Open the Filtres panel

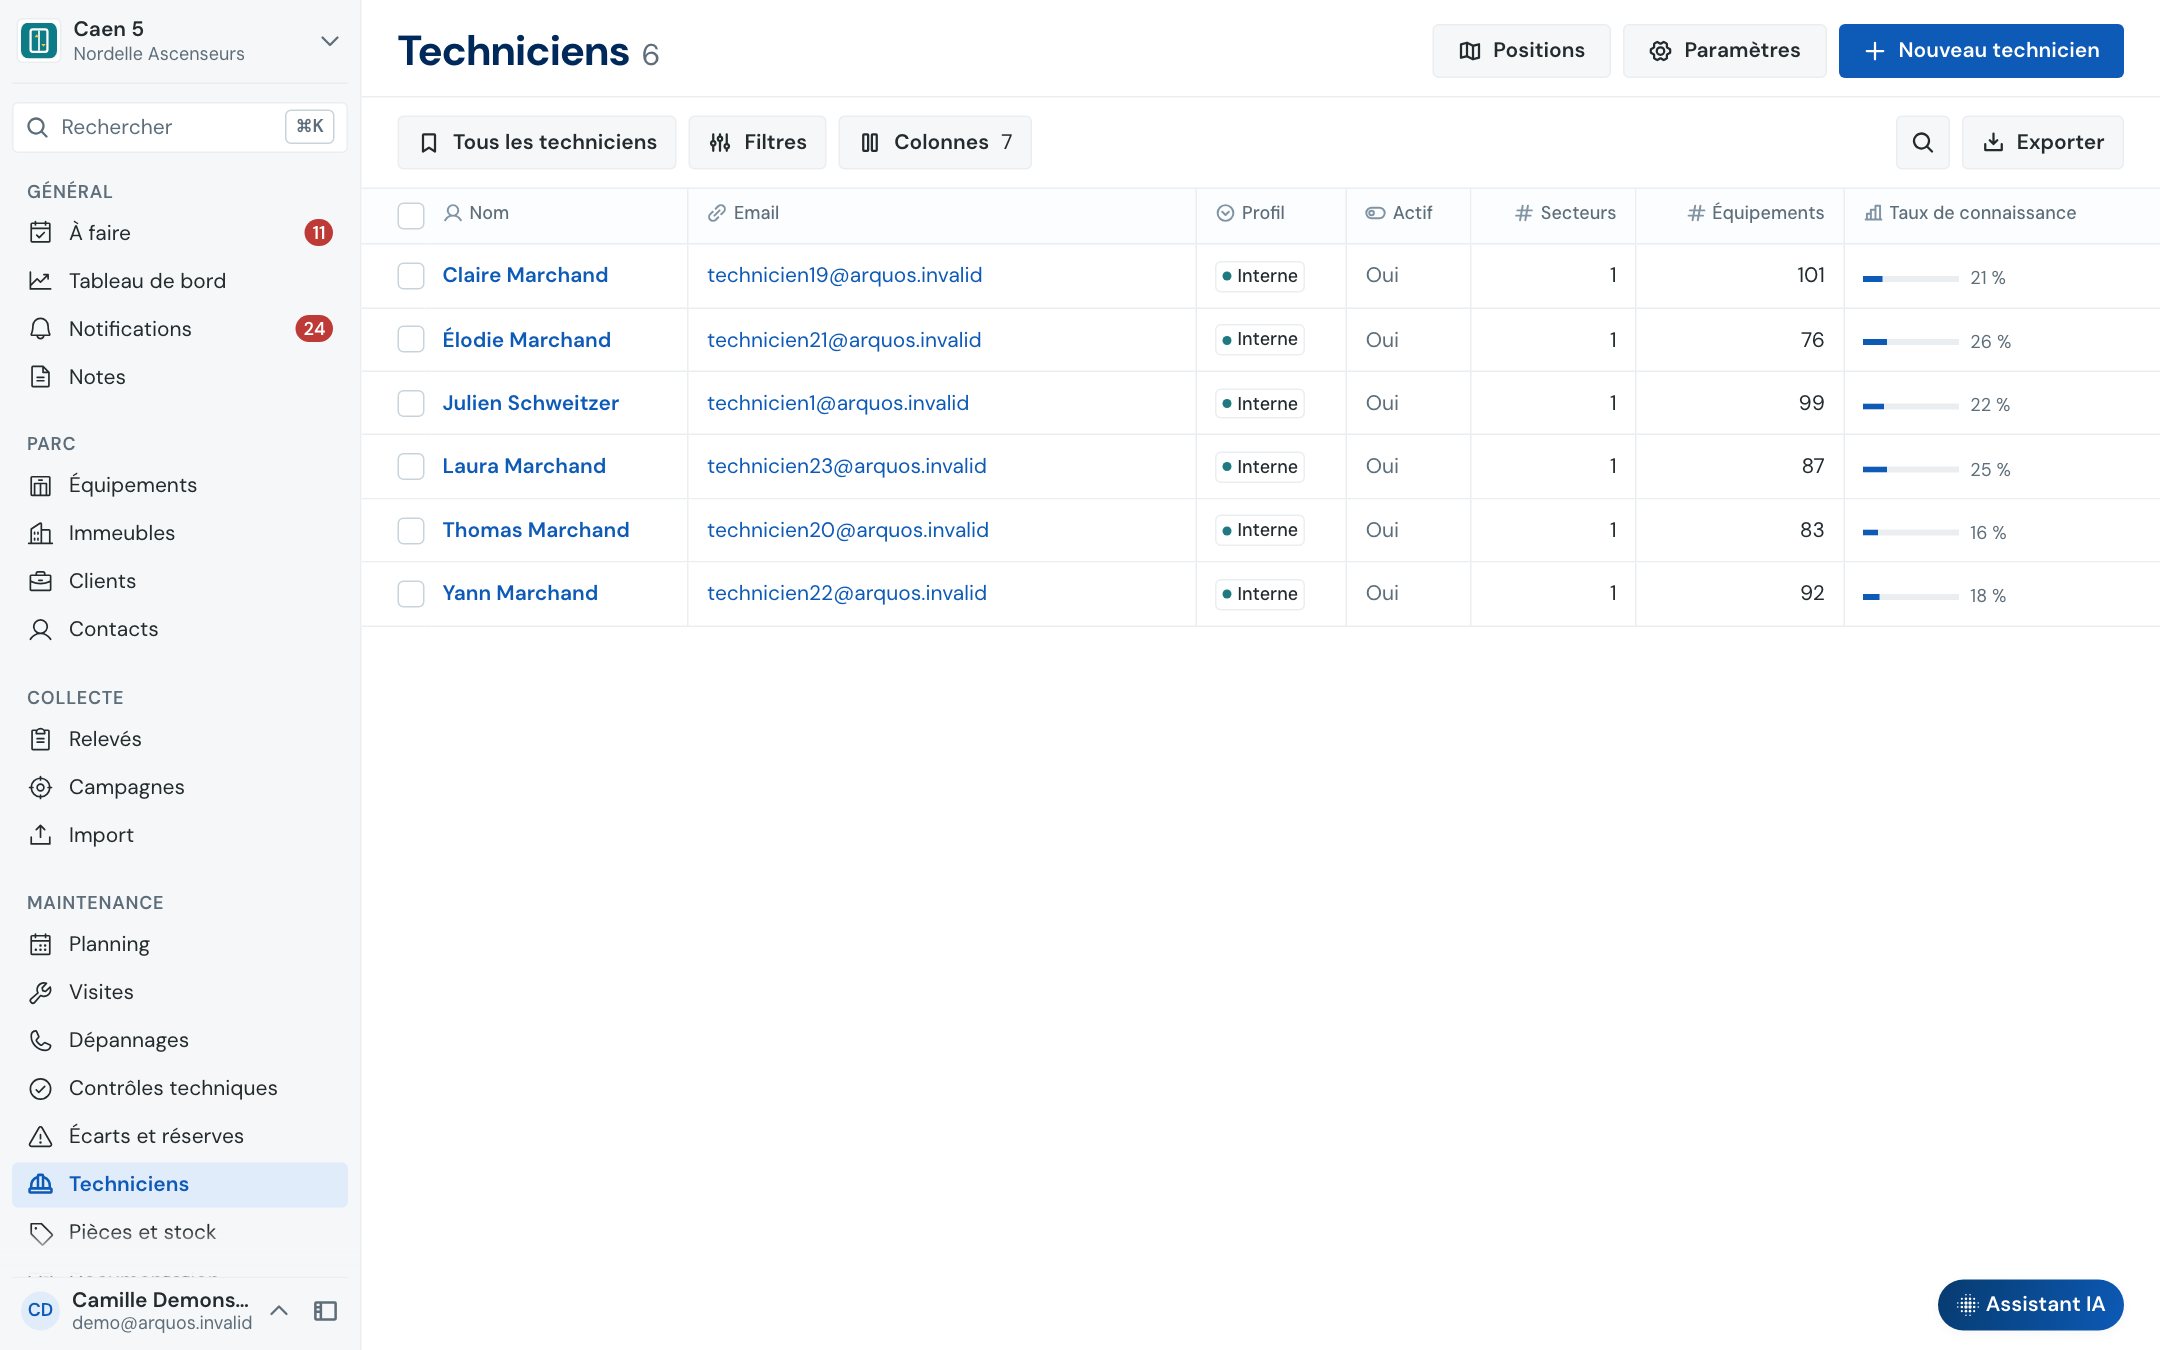point(757,142)
